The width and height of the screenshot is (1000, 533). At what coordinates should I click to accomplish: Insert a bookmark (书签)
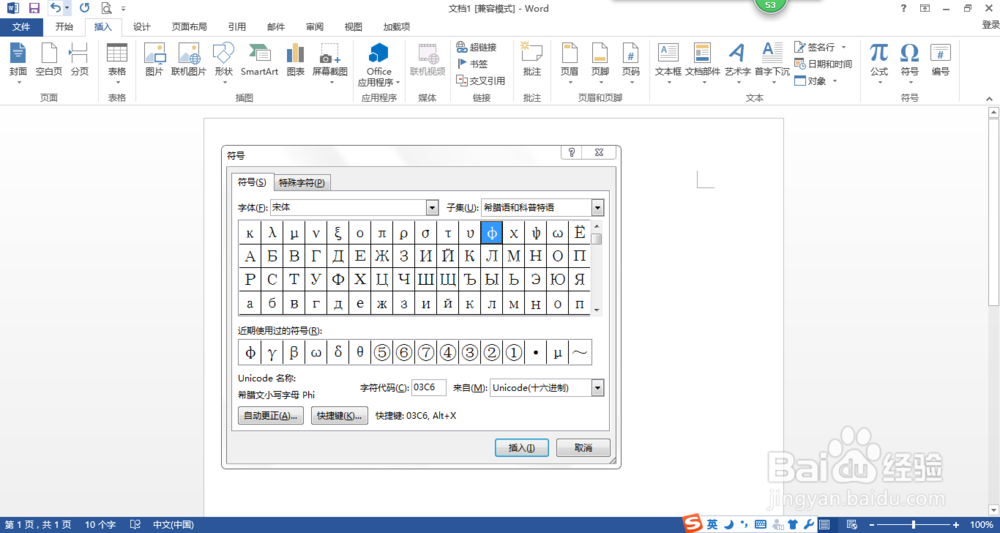(x=473, y=64)
